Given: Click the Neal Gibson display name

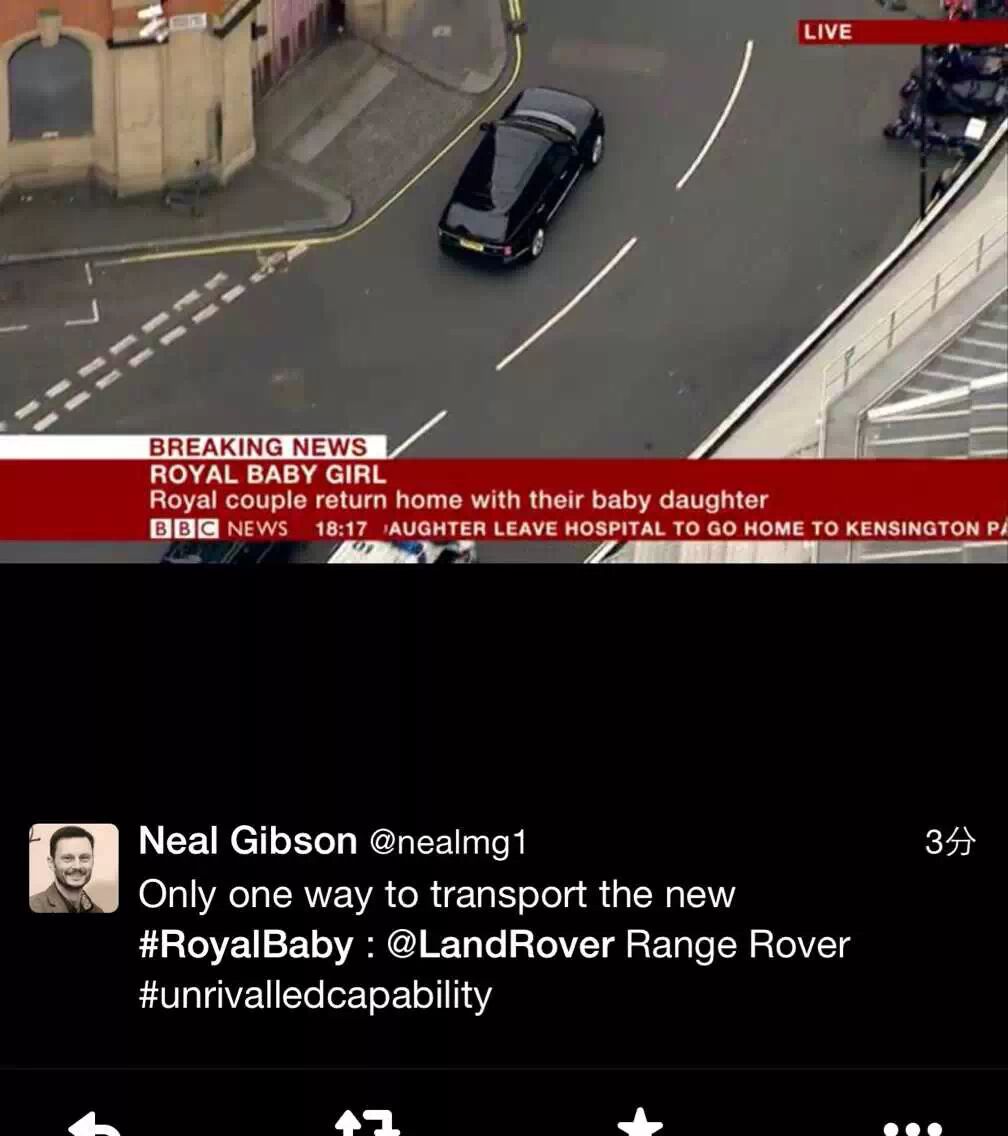Looking at the screenshot, I should click(248, 840).
